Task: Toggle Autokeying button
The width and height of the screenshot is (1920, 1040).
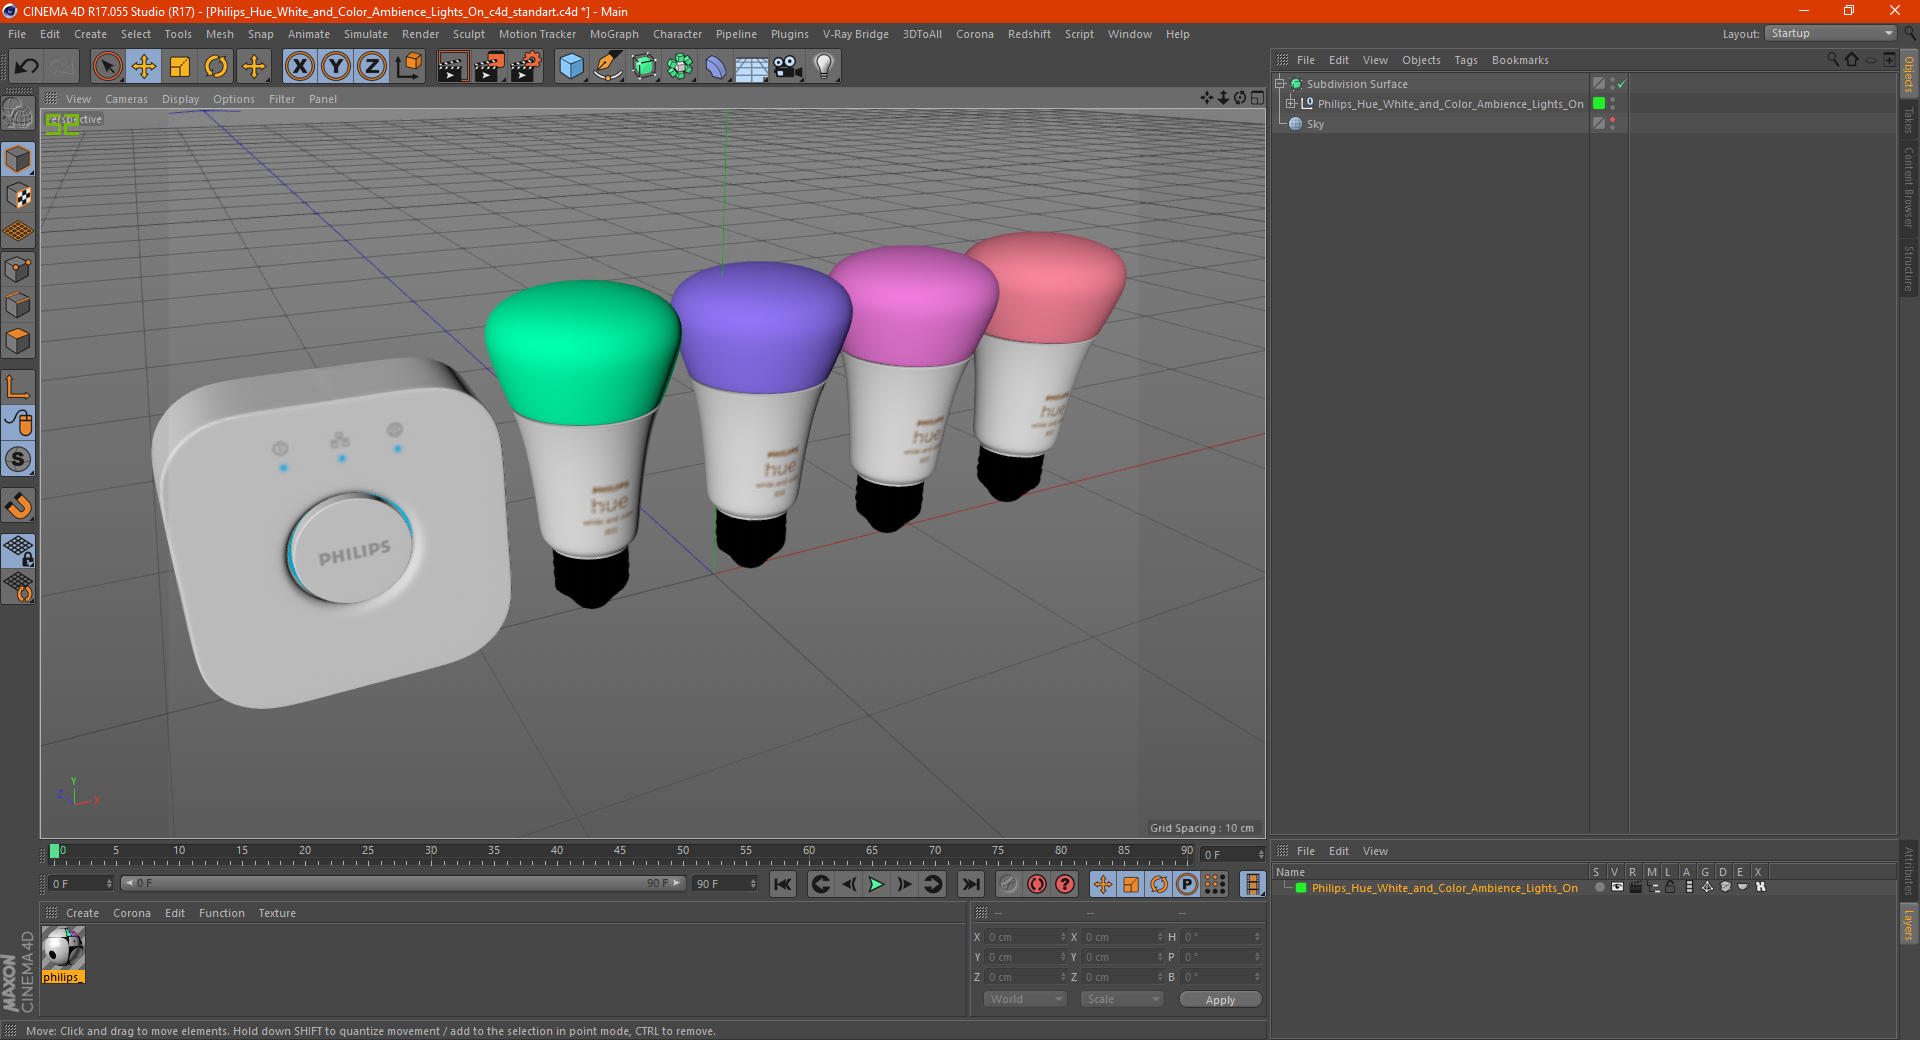Action: pos(1037,884)
